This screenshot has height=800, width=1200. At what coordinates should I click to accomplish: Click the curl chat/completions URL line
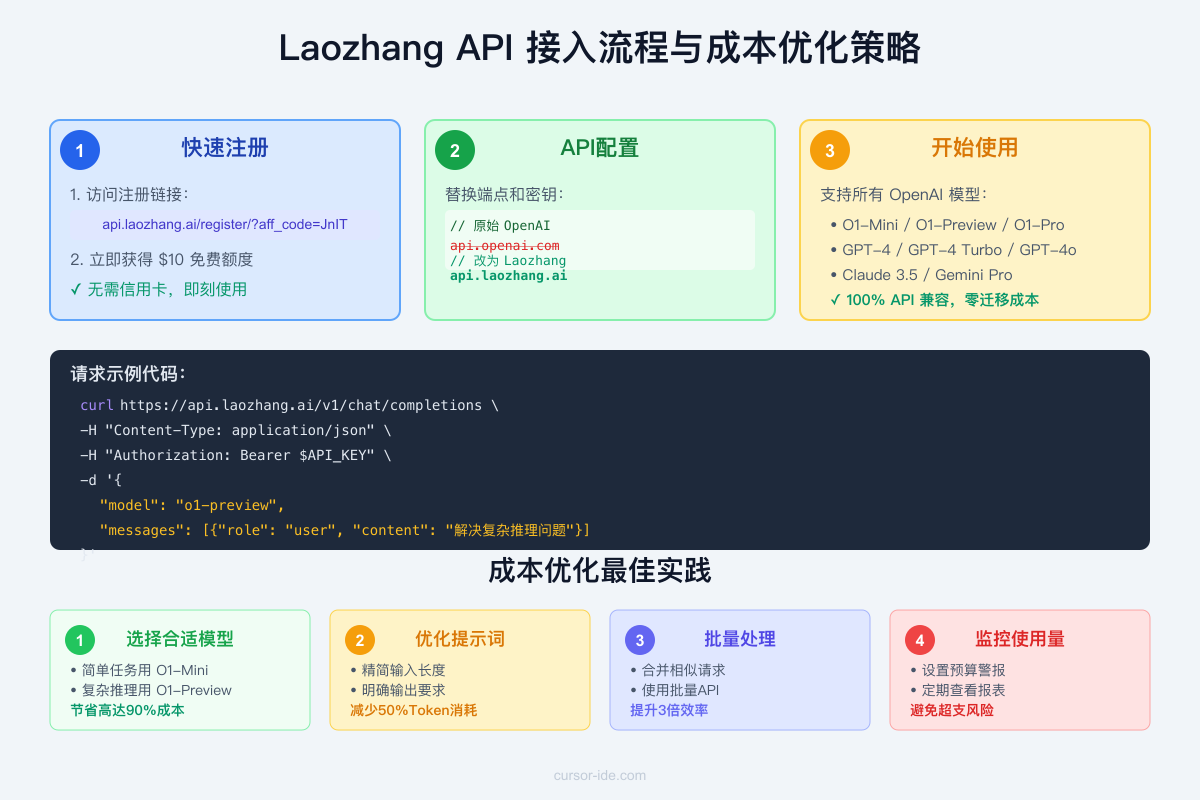coord(289,405)
